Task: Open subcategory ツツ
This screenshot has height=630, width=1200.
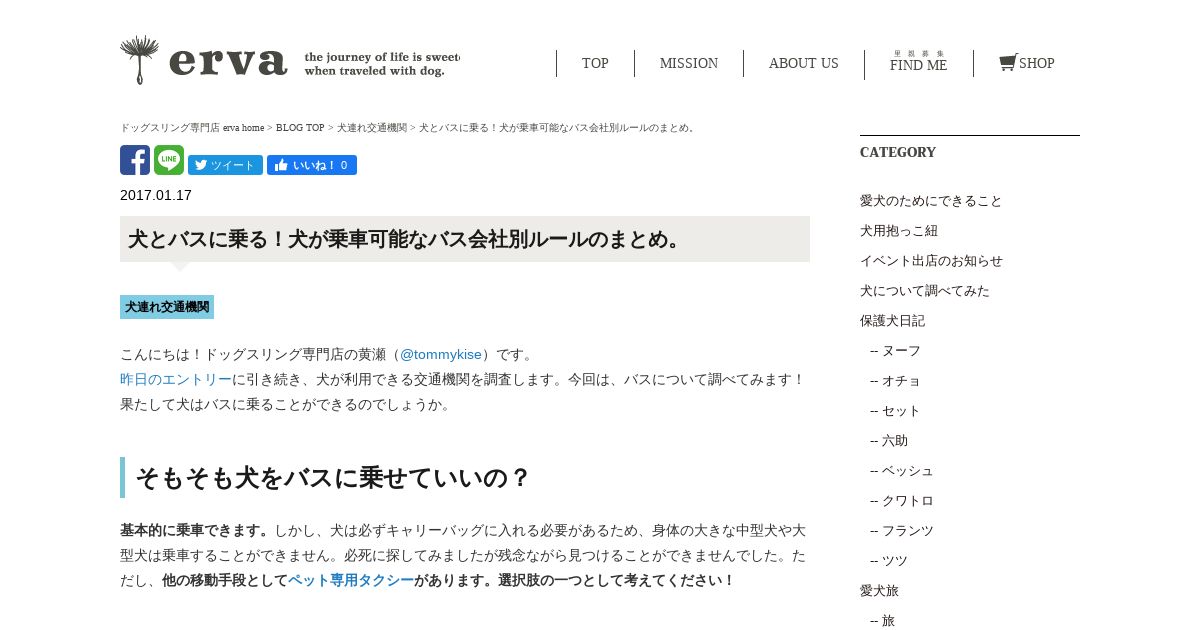Action: click(890, 561)
